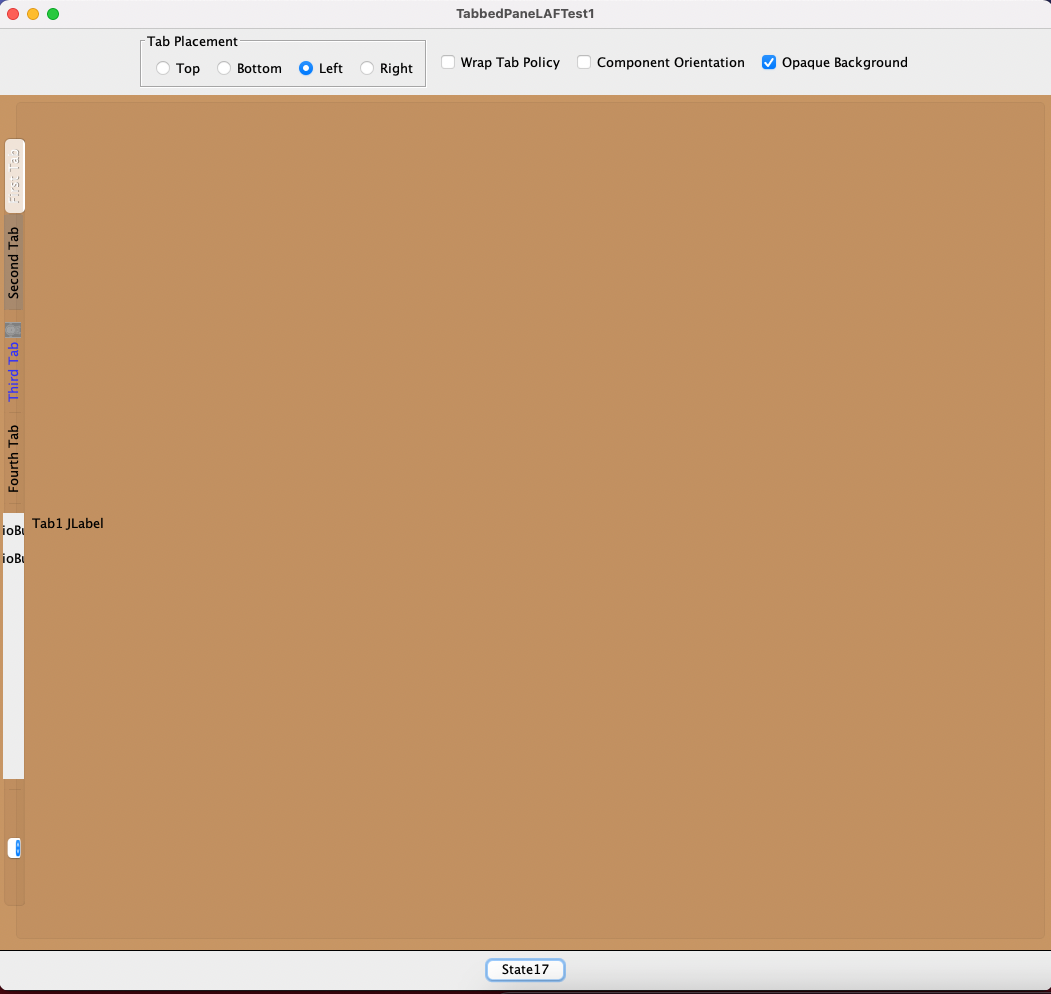
Task: Select the Top tab placement radio button
Action: [163, 69]
